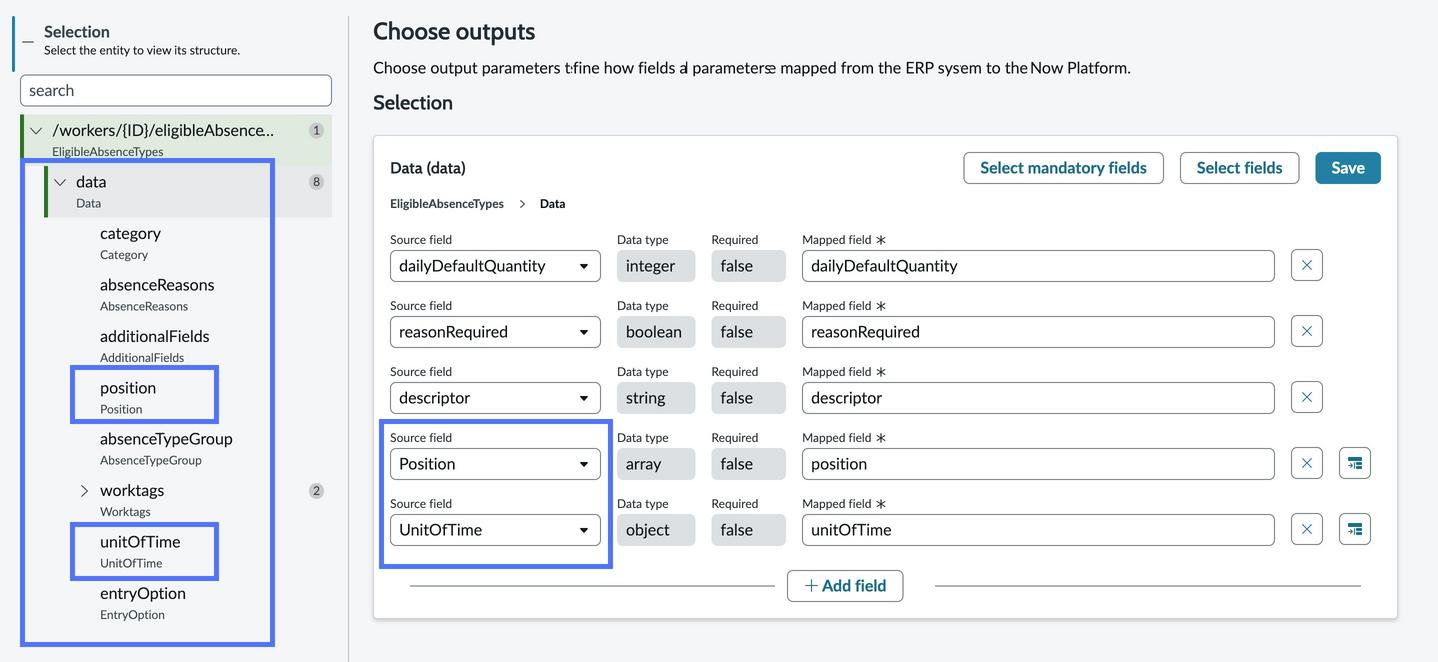Edit the dailyDefaultQuantity mapped field
This screenshot has width=1438, height=662.
1038,266
